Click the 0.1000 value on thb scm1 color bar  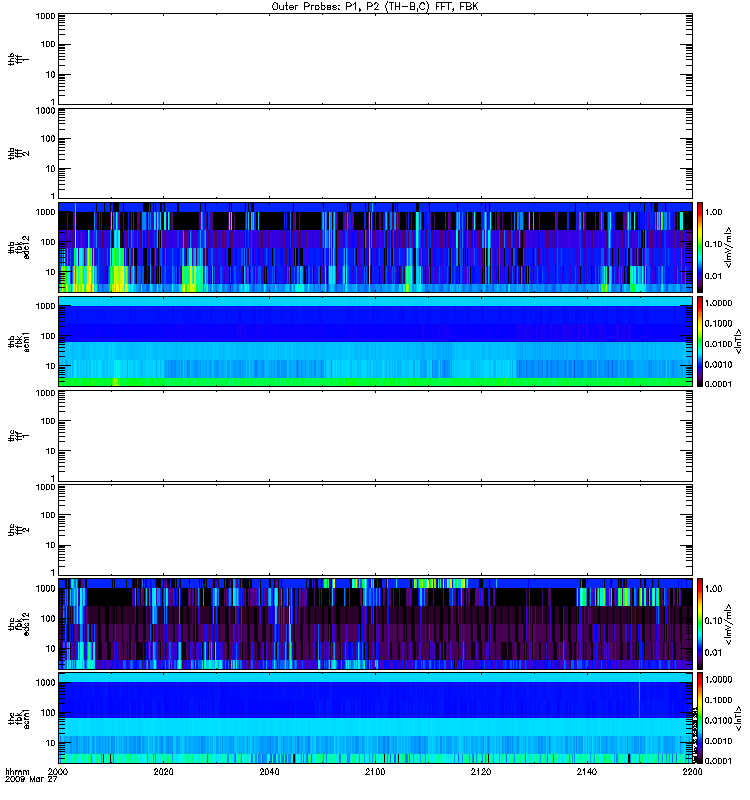click(x=718, y=323)
